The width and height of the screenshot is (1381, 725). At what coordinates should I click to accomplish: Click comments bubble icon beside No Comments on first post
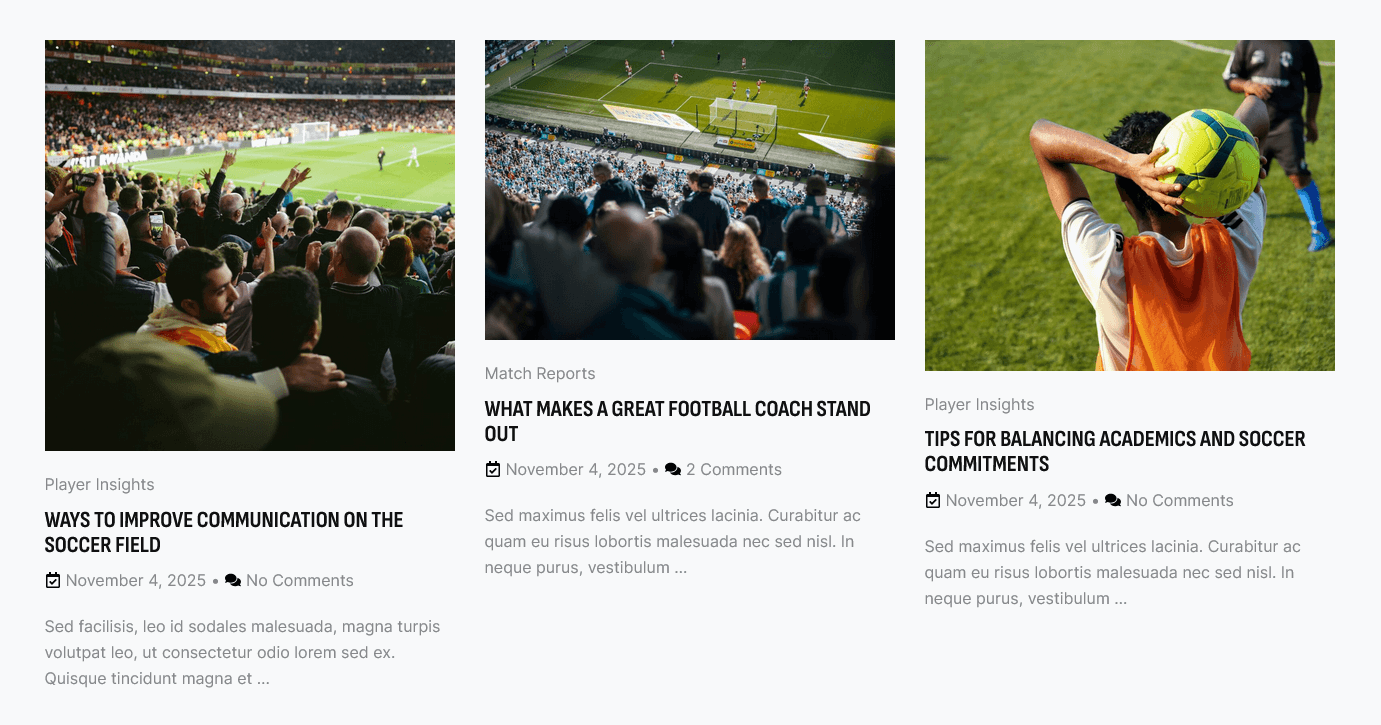(x=233, y=580)
